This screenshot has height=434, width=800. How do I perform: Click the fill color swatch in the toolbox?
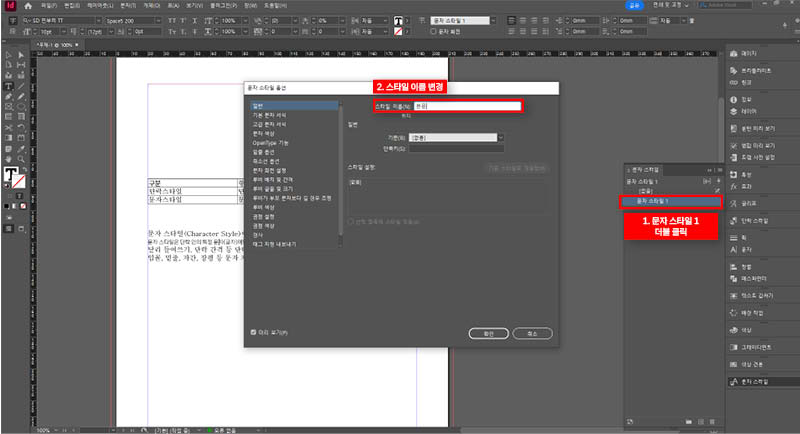[10, 174]
